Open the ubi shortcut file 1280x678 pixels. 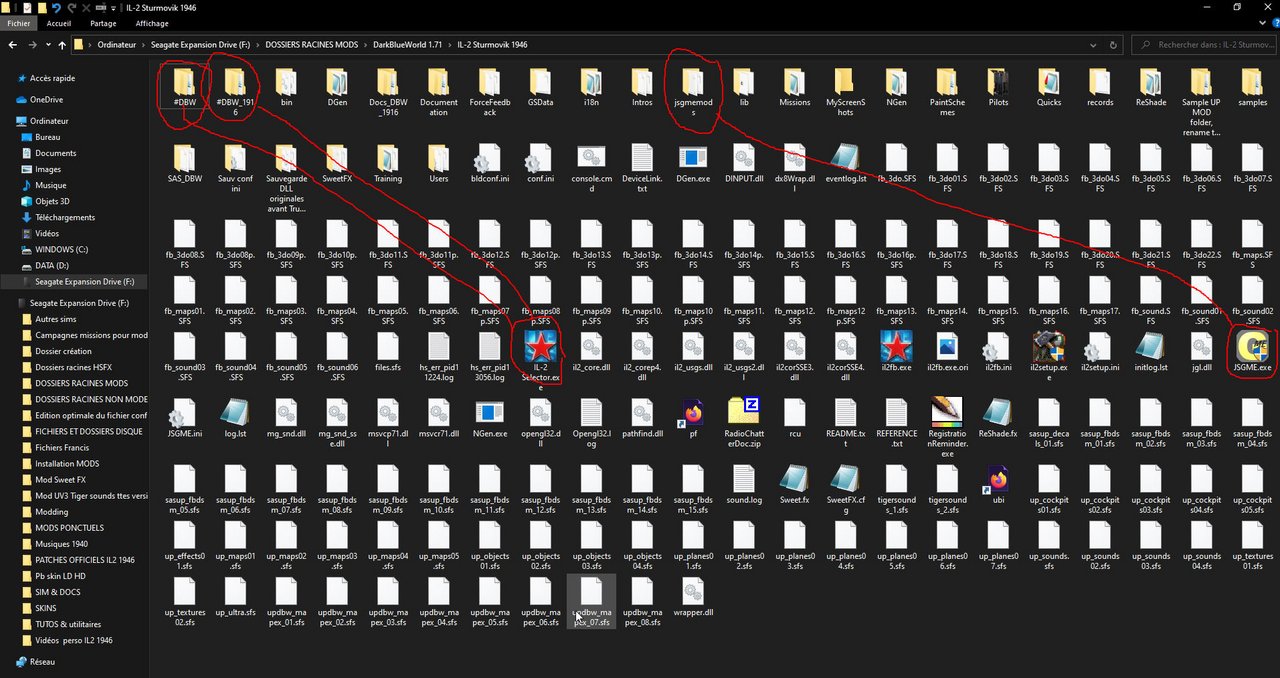click(998, 484)
